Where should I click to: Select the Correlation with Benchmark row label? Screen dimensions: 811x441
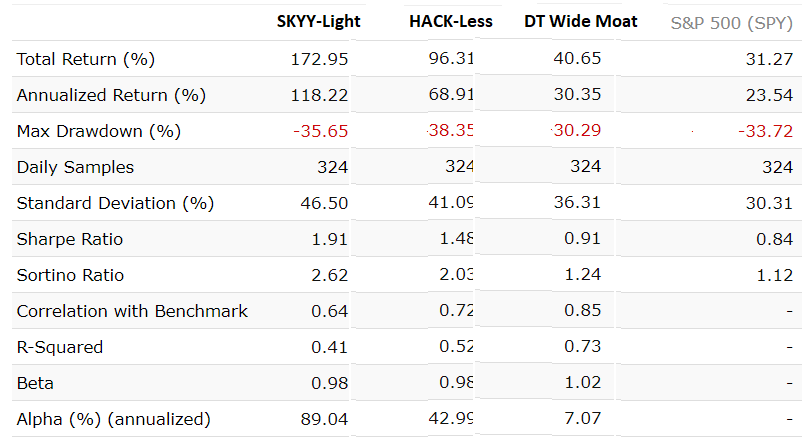(x=132, y=311)
